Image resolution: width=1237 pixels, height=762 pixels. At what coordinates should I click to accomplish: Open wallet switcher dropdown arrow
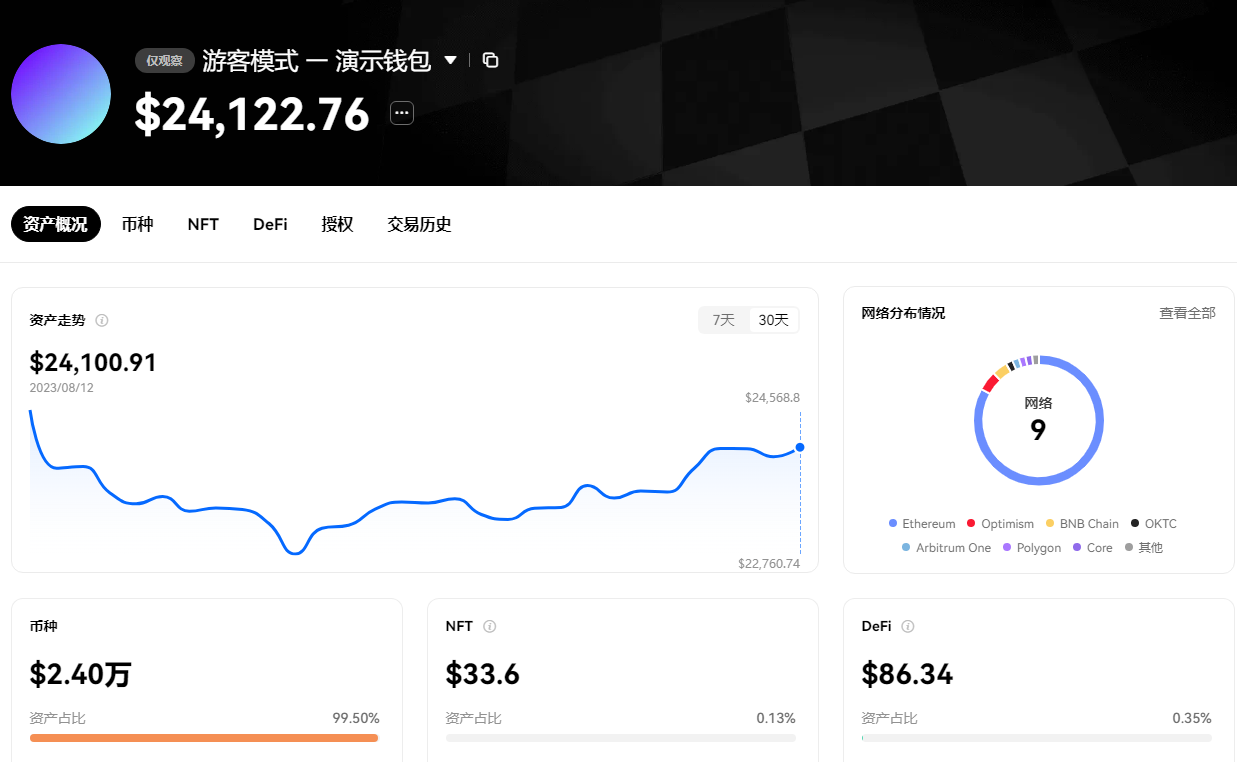(451, 60)
